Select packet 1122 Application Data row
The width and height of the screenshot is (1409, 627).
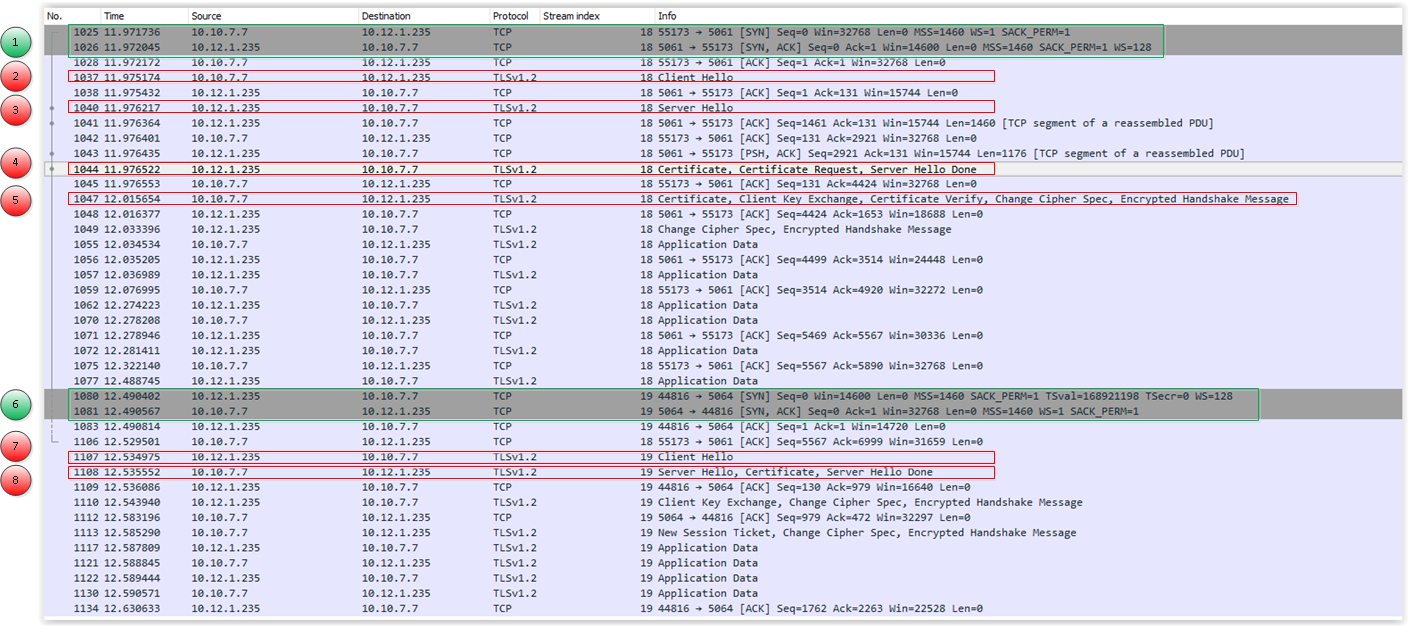tap(722, 578)
